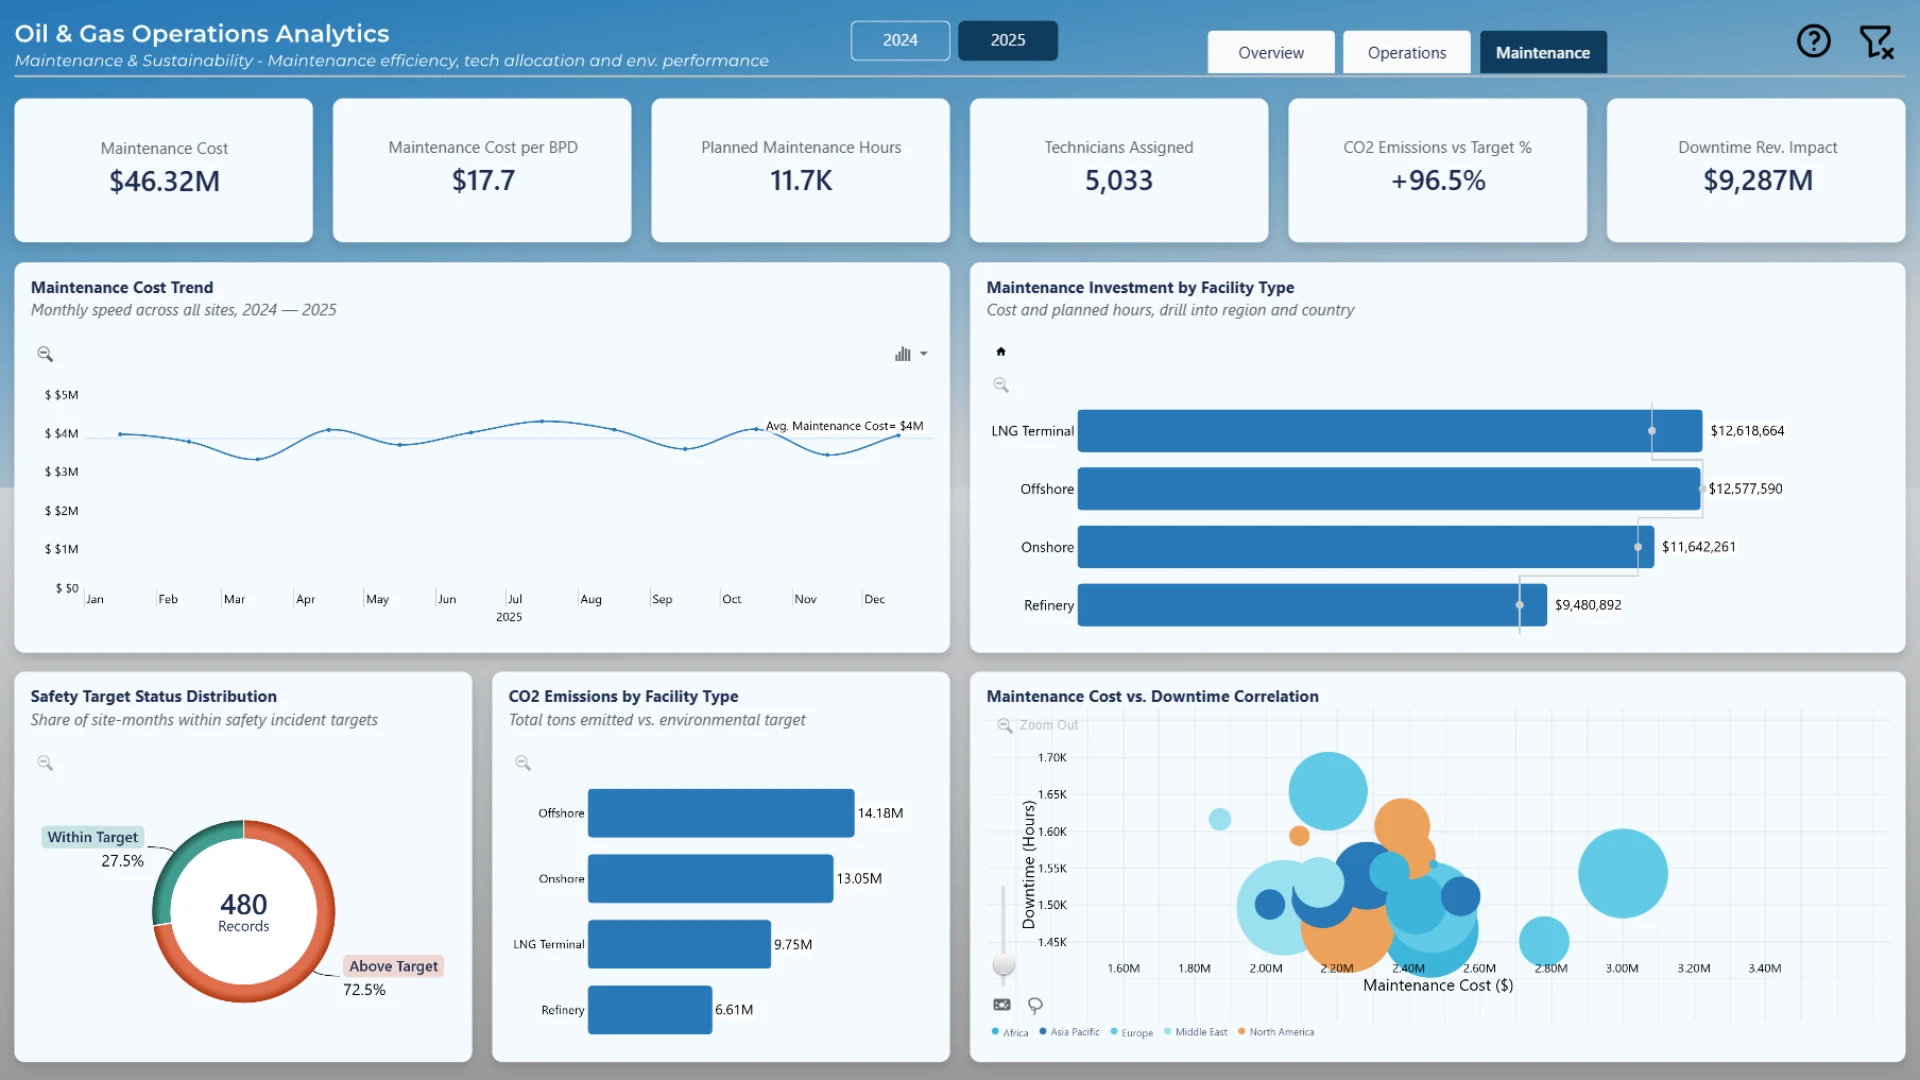
Task: Expand LNG Terminal bar to drill down
Action: (1389, 431)
